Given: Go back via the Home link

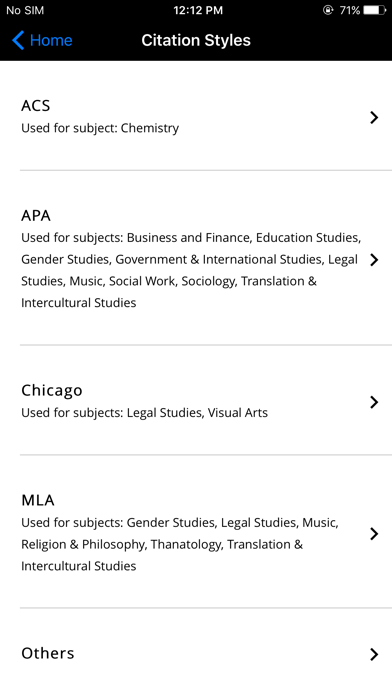Looking at the screenshot, I should (51, 40).
